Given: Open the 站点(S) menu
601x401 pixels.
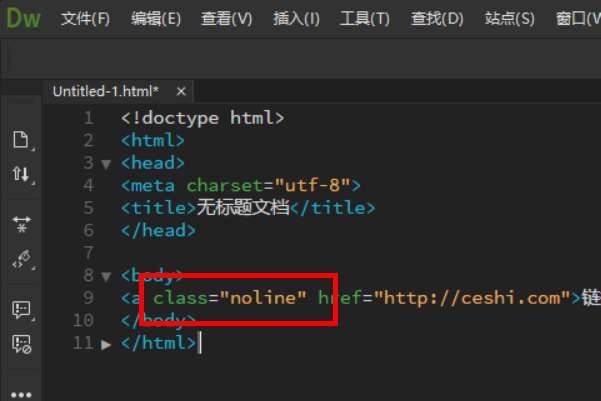Looking at the screenshot, I should pos(509,18).
